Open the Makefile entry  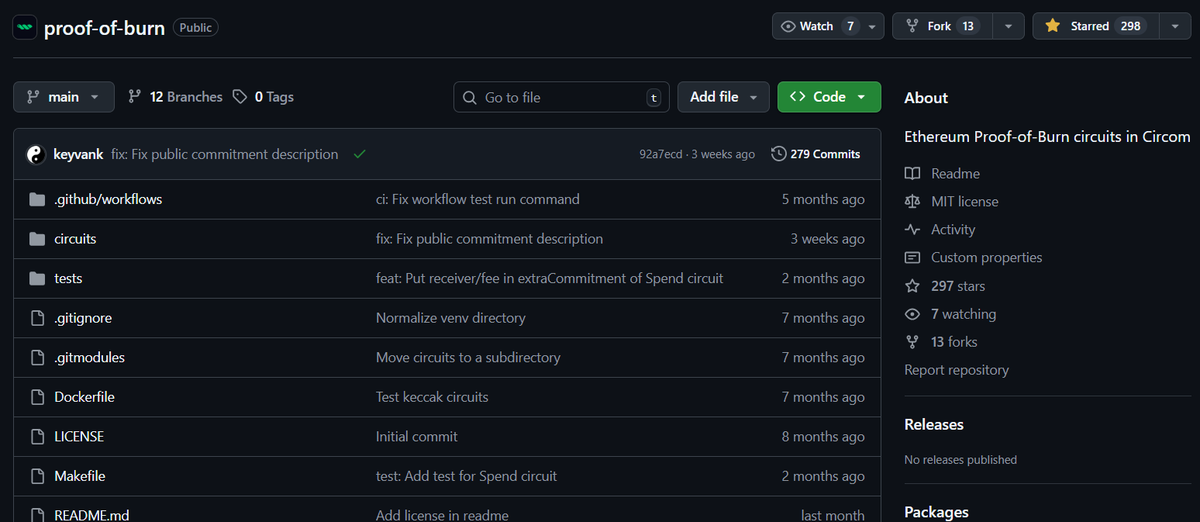pyautogui.click(x=80, y=476)
